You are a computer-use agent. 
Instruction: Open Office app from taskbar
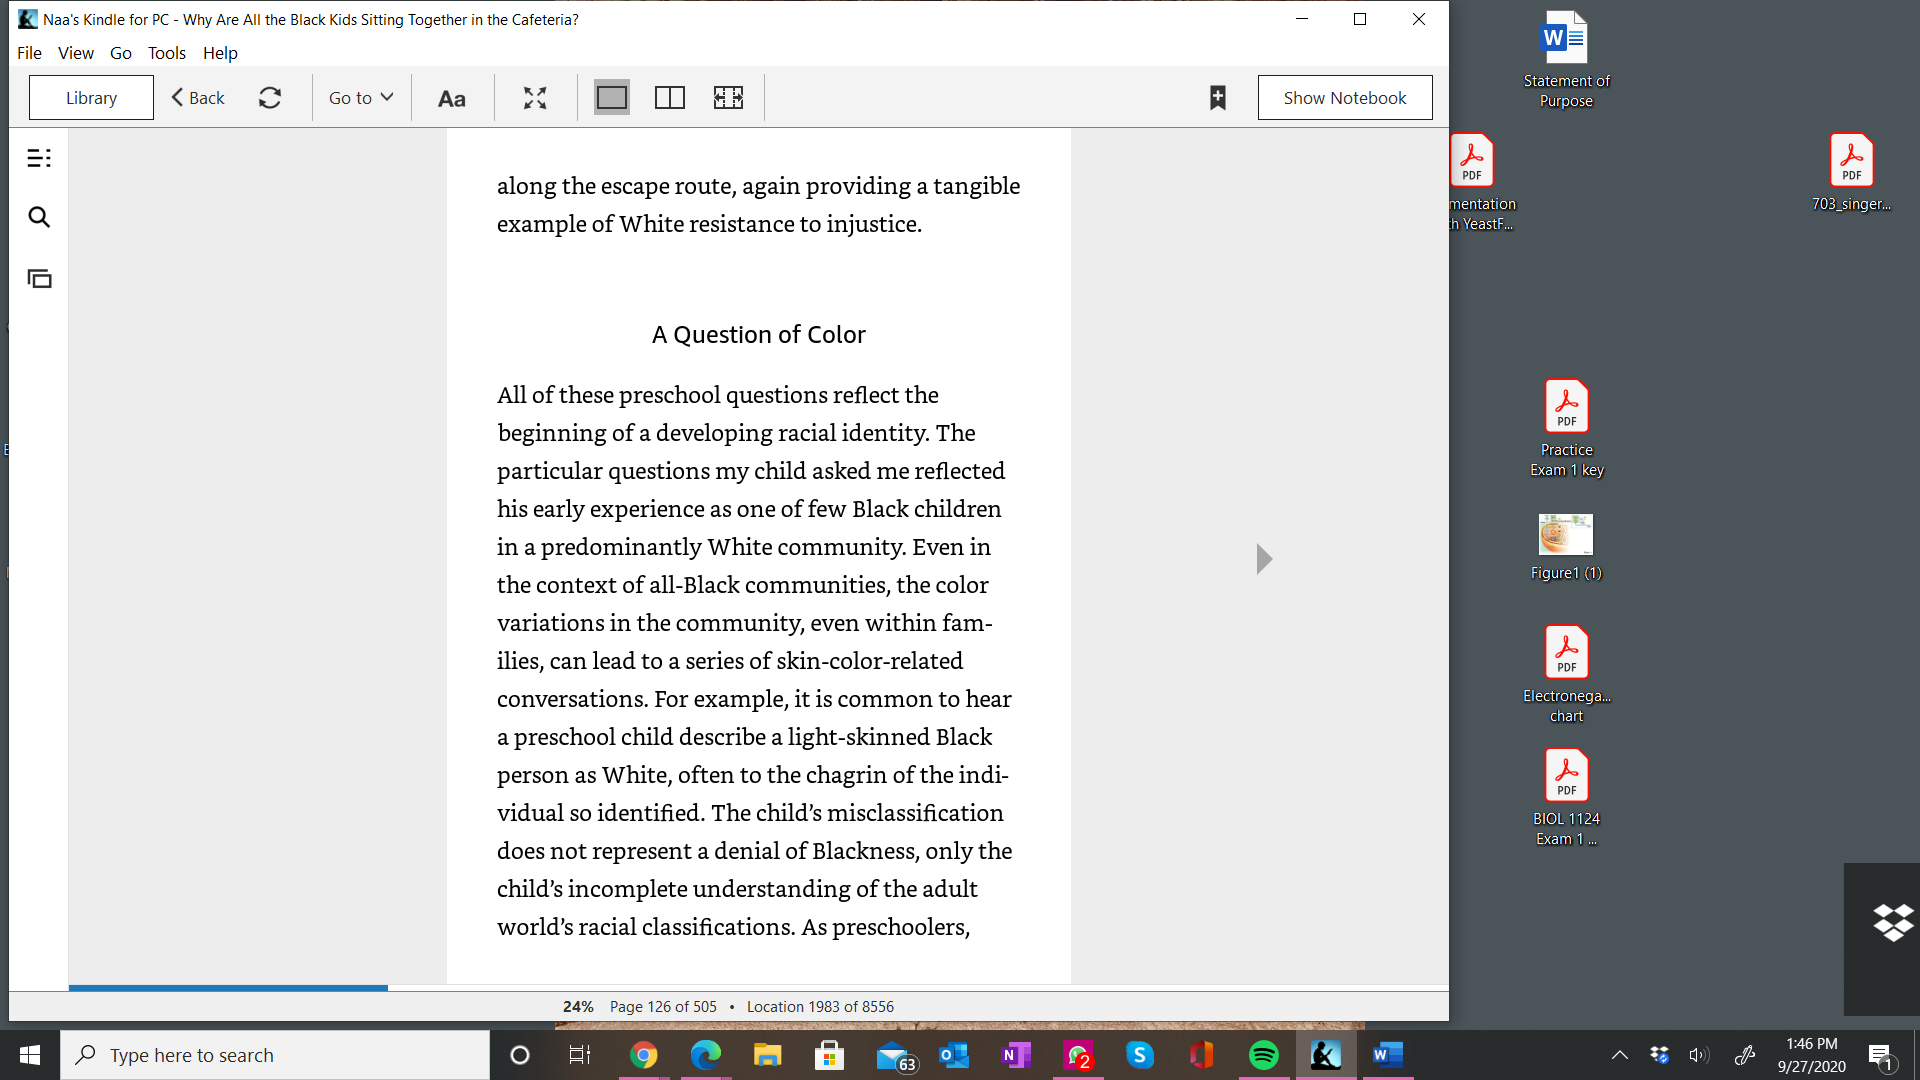click(1201, 1055)
